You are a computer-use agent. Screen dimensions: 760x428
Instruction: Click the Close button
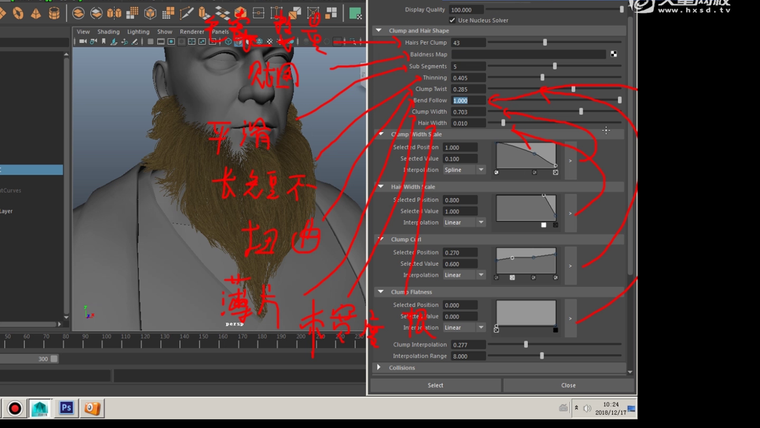[x=568, y=385]
